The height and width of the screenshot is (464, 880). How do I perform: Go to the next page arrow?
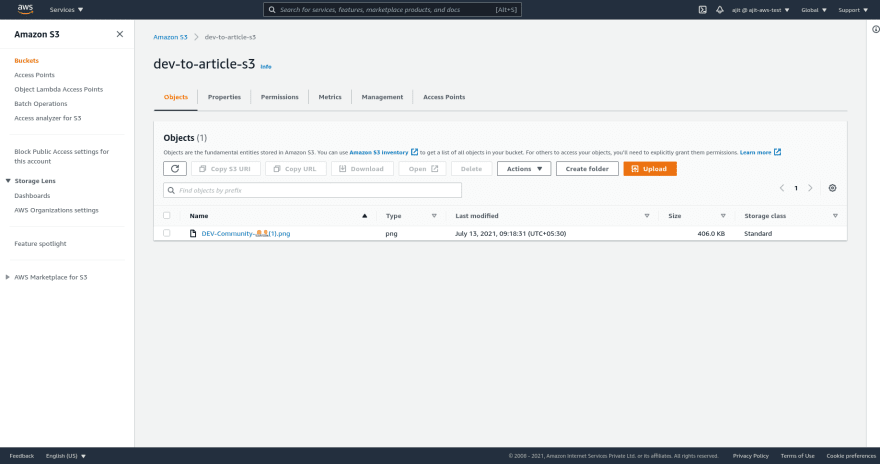810,188
